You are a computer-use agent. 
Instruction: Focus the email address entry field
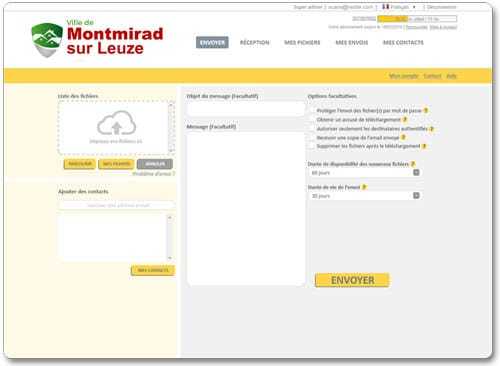(x=117, y=205)
